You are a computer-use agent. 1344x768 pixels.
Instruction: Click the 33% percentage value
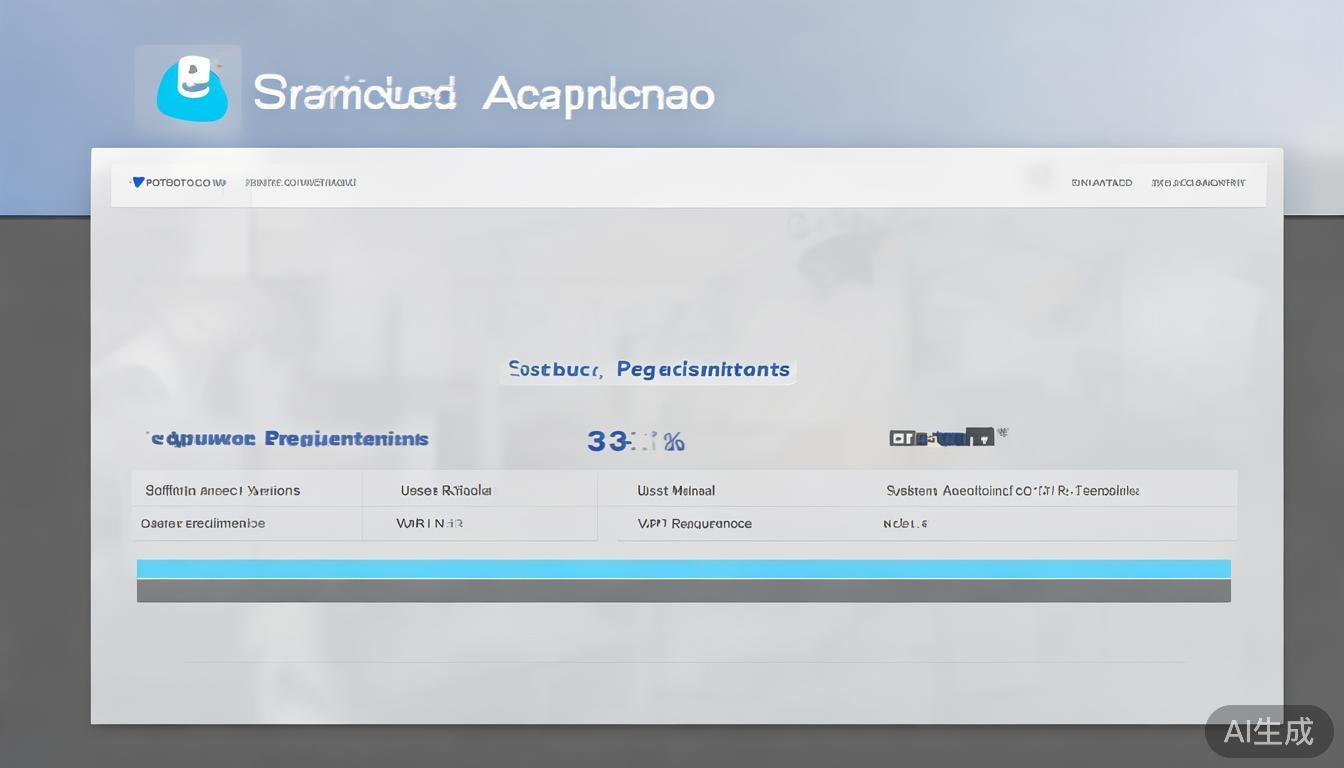(635, 440)
